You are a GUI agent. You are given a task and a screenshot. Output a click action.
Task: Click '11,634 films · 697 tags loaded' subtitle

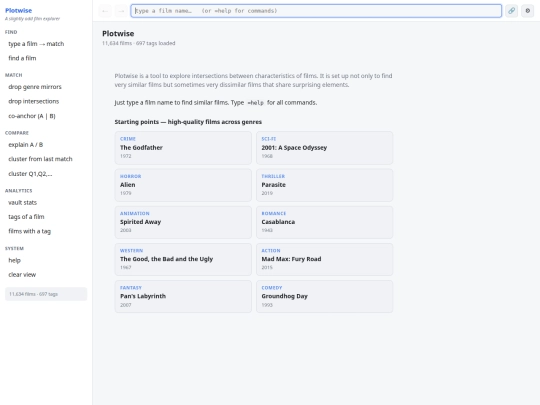[x=139, y=43]
